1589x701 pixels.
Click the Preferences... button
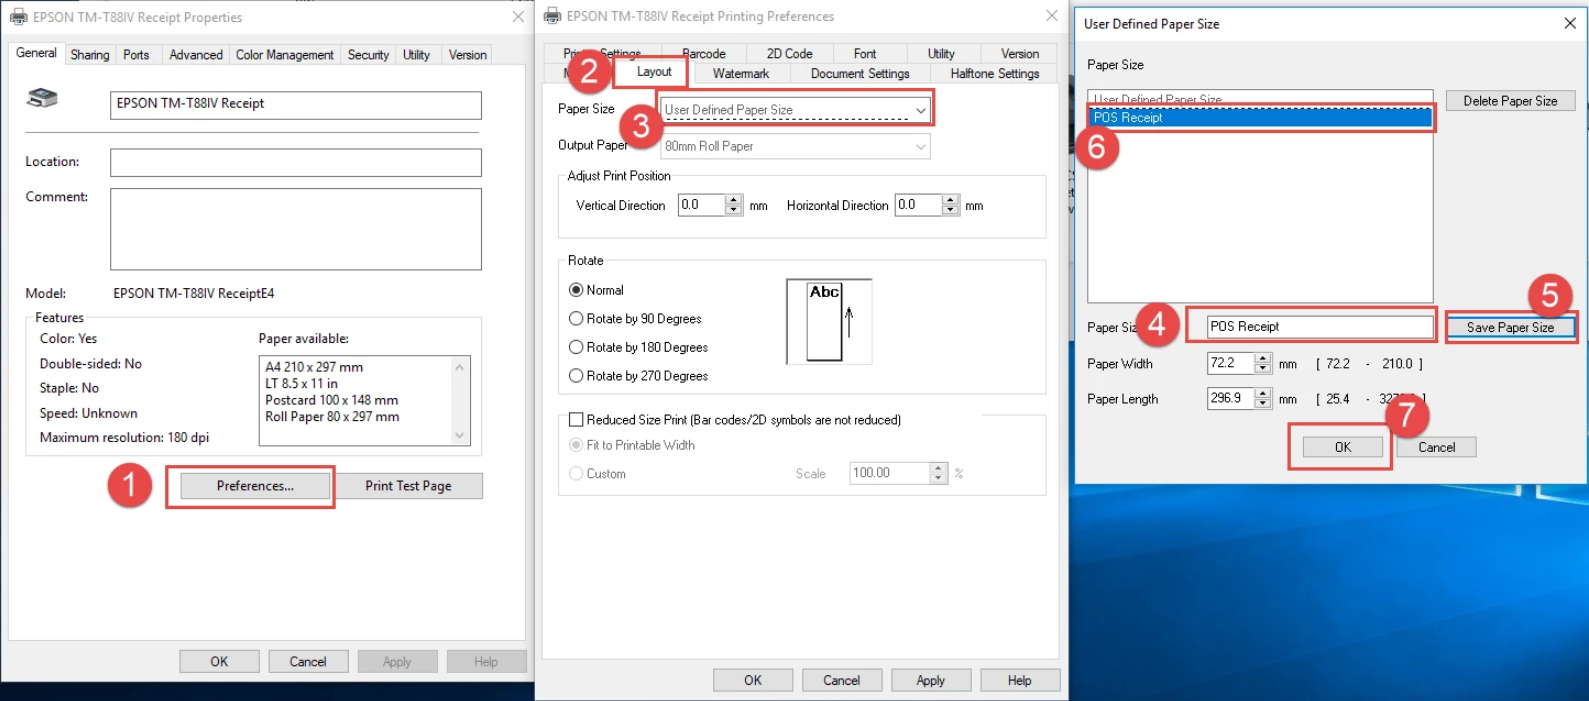tap(255, 486)
